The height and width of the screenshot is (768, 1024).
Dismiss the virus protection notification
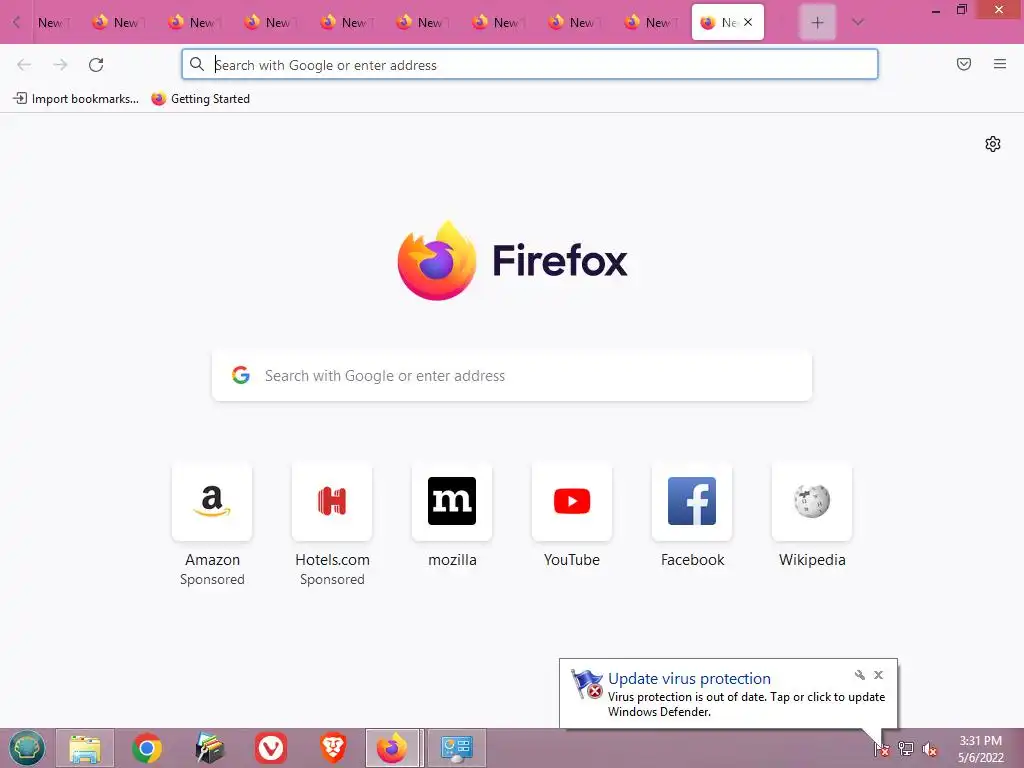point(878,675)
